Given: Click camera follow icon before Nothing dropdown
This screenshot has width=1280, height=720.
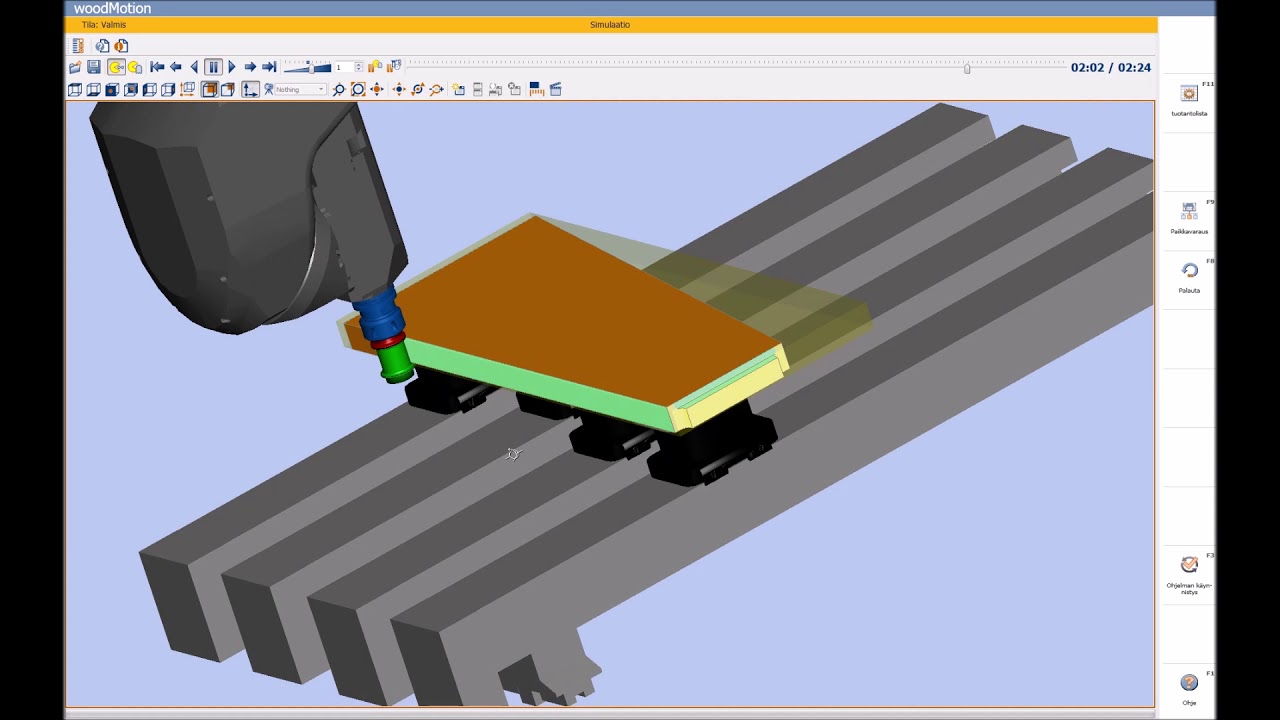Looking at the screenshot, I should [269, 89].
